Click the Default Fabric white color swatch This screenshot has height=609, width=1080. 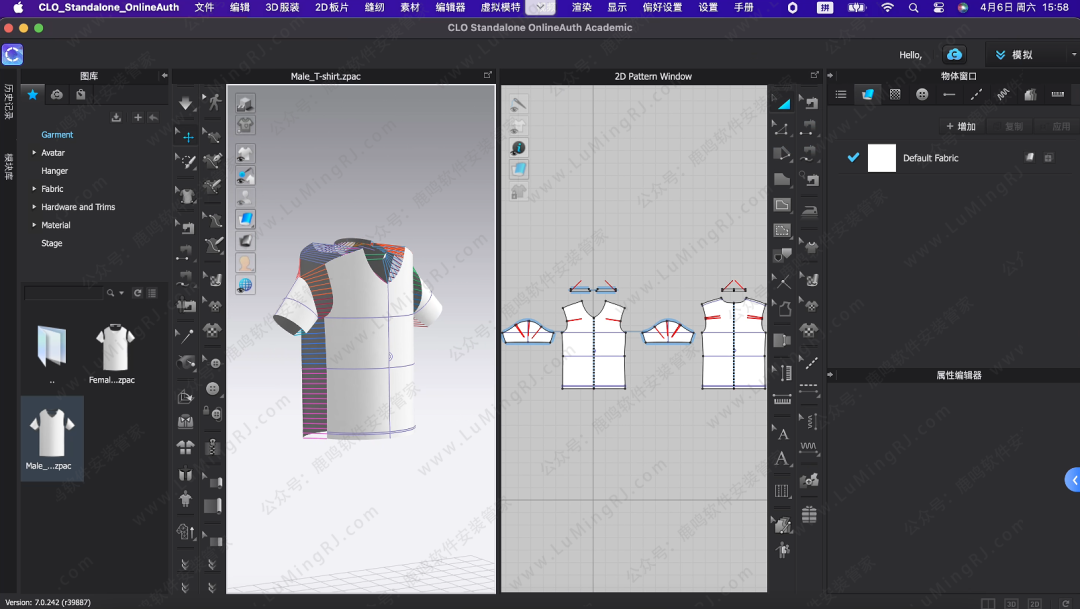click(882, 158)
